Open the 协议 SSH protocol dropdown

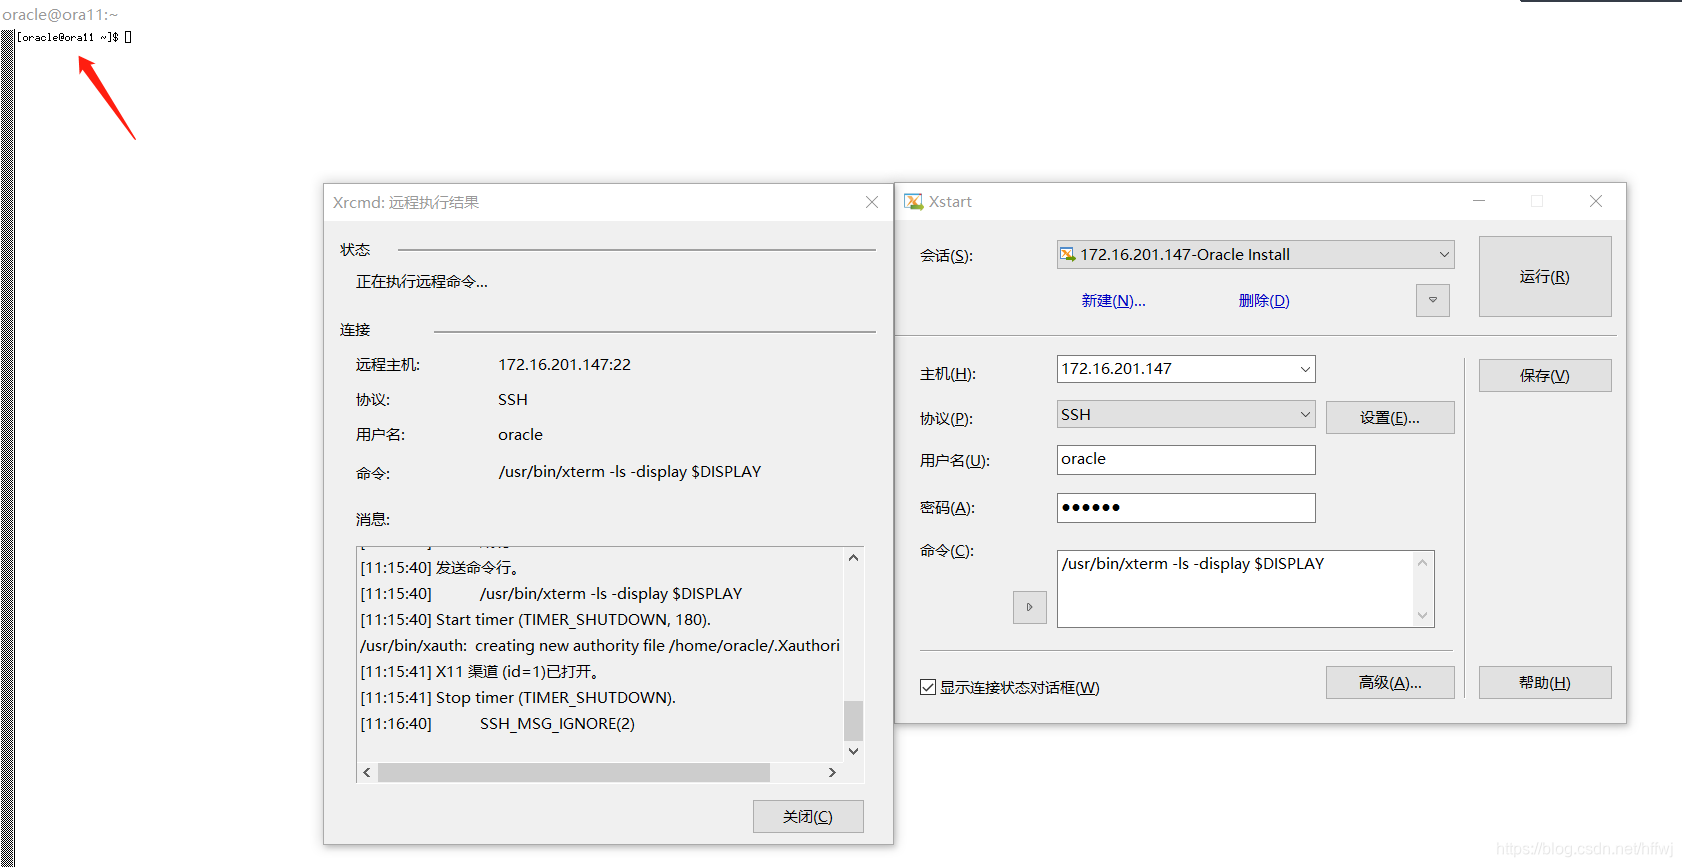point(1305,414)
